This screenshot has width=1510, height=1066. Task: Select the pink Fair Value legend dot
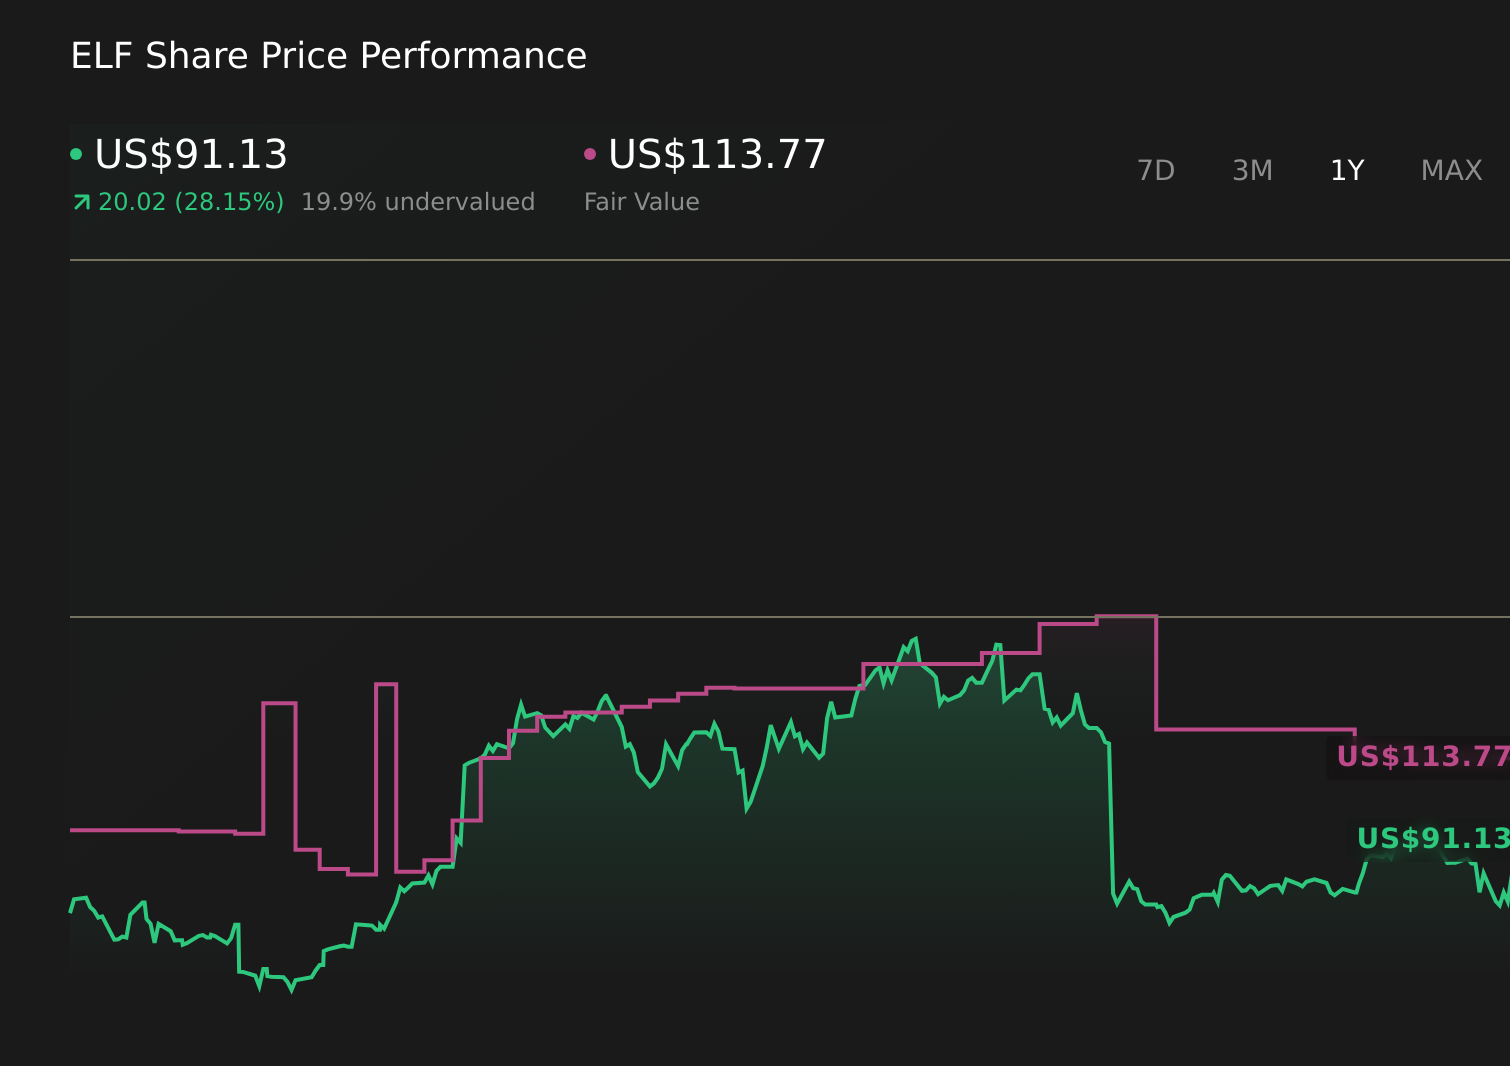(590, 153)
